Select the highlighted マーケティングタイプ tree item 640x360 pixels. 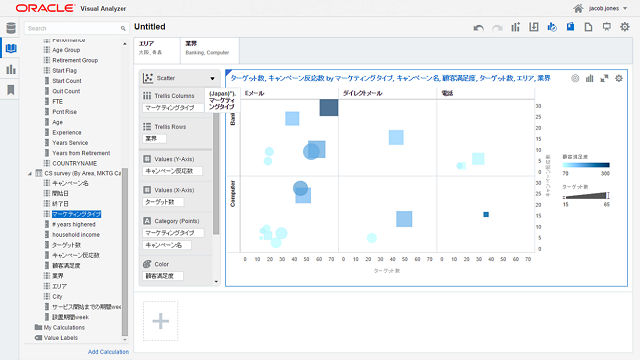click(76, 214)
